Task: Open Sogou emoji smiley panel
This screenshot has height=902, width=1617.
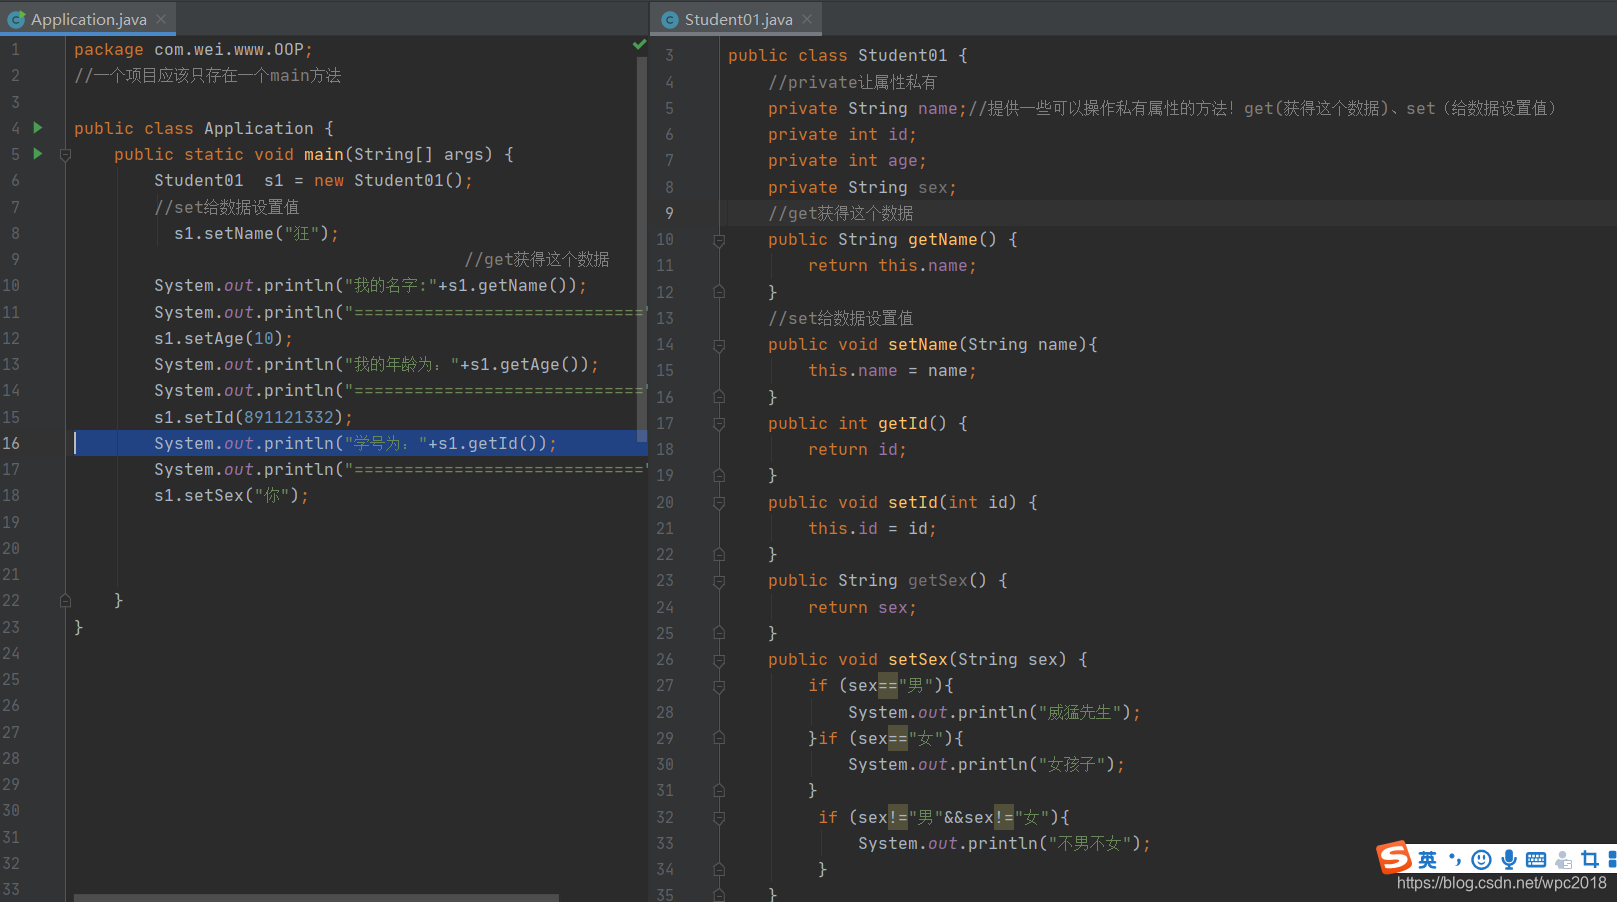Action: (x=1482, y=860)
